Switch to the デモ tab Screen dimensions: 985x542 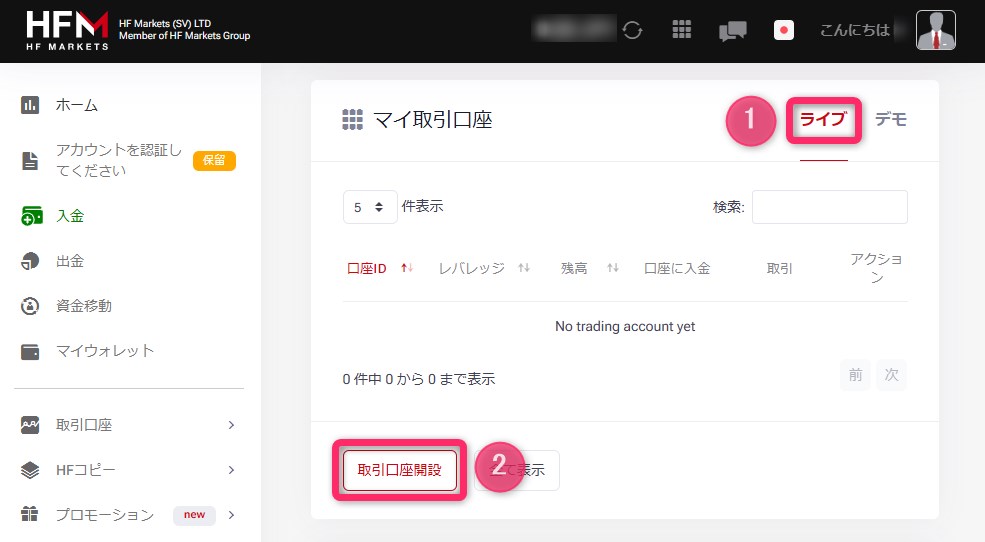(x=890, y=120)
